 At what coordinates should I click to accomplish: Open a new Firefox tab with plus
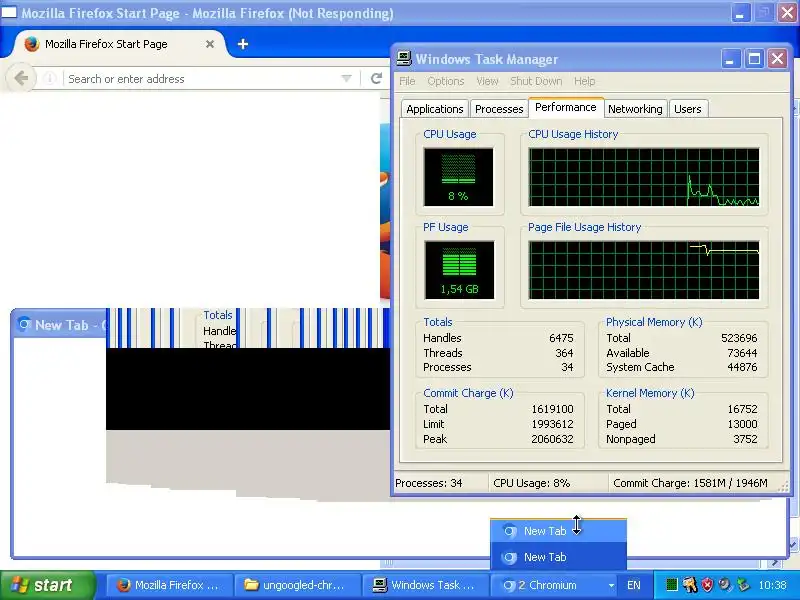tap(243, 44)
